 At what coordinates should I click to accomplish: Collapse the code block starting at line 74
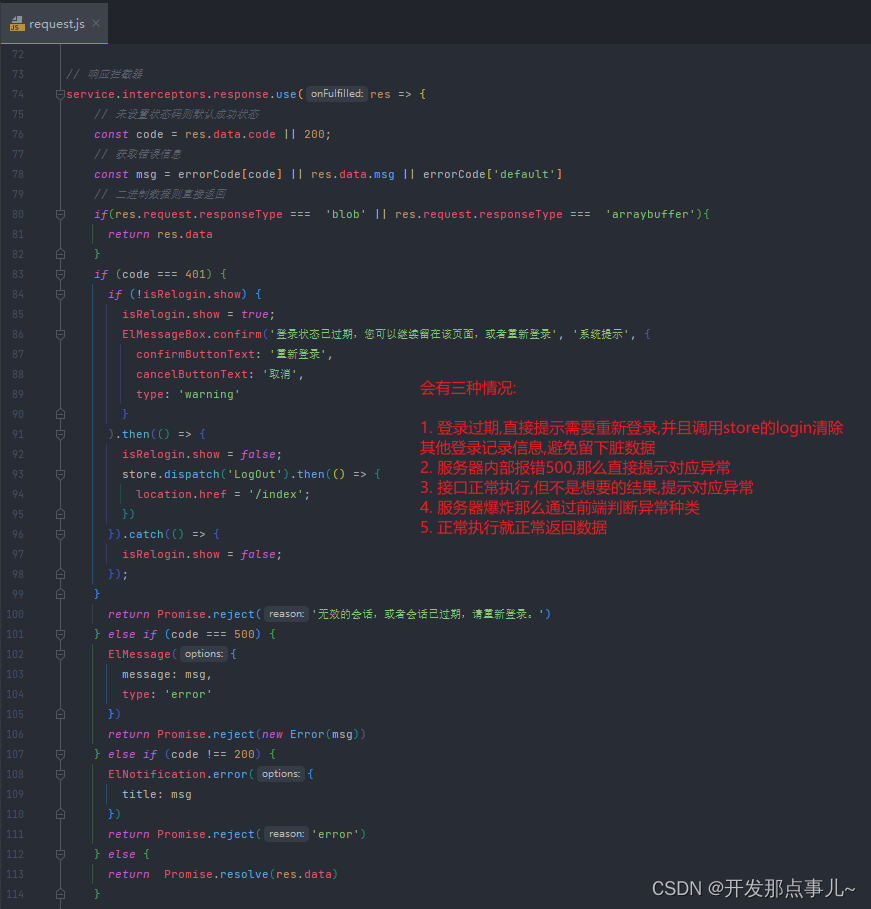(60, 94)
